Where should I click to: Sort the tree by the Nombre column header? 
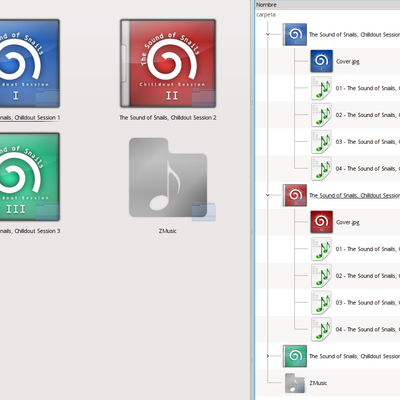(328, 5)
